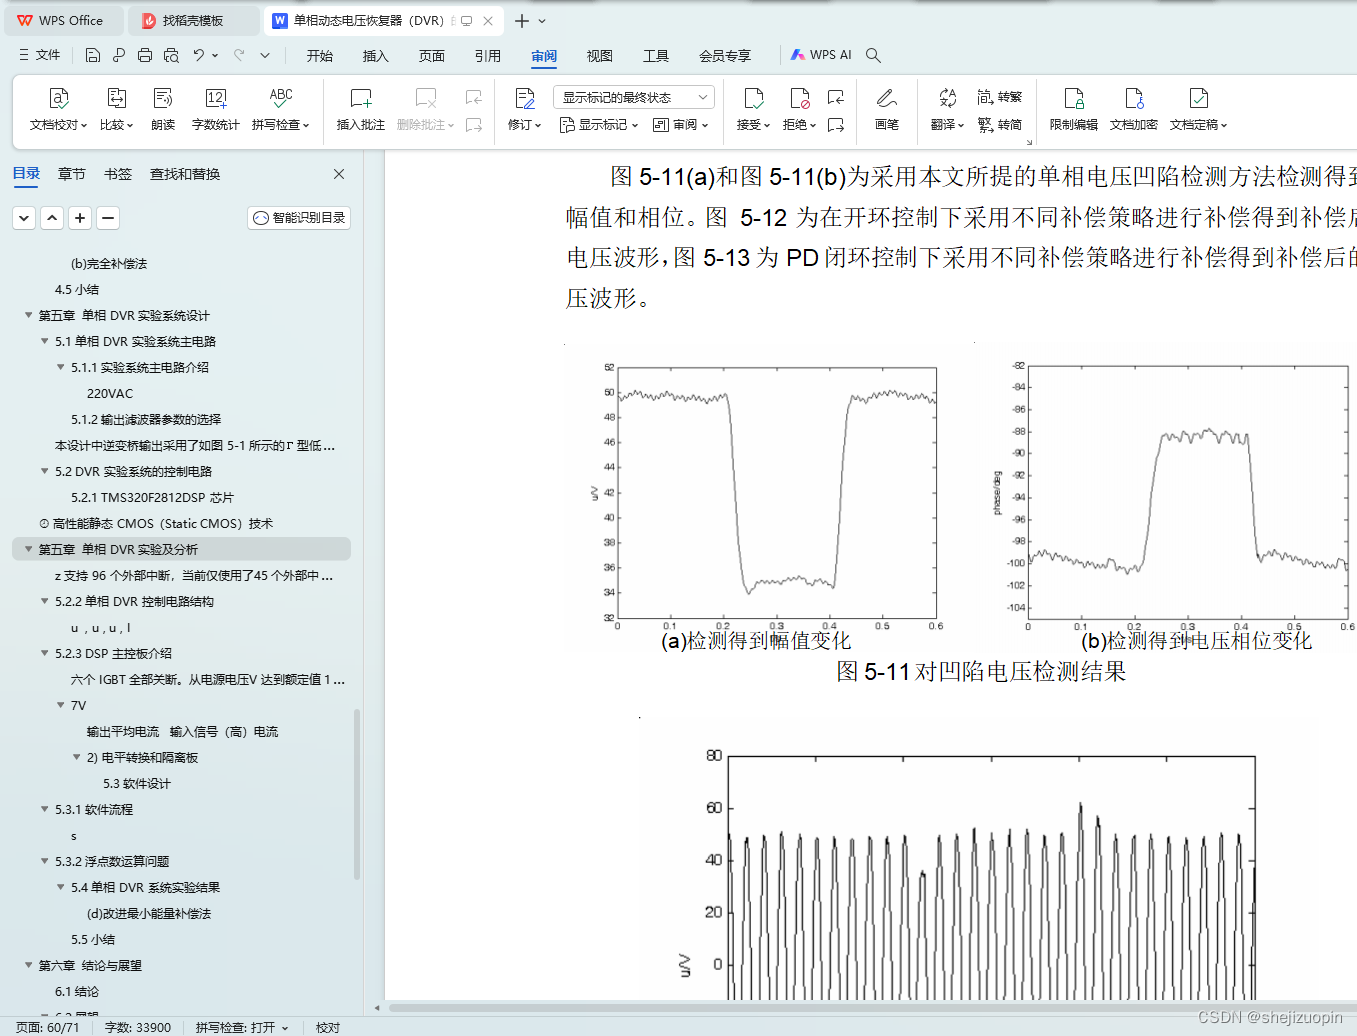Open 审阅 reviewing pane dropdown
This screenshot has height=1036, width=1357.
(x=681, y=125)
